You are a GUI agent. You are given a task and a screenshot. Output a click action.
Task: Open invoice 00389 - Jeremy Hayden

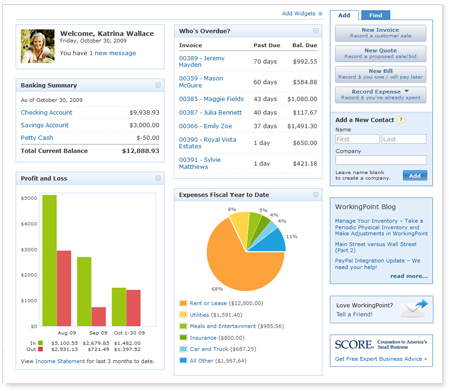(x=202, y=61)
